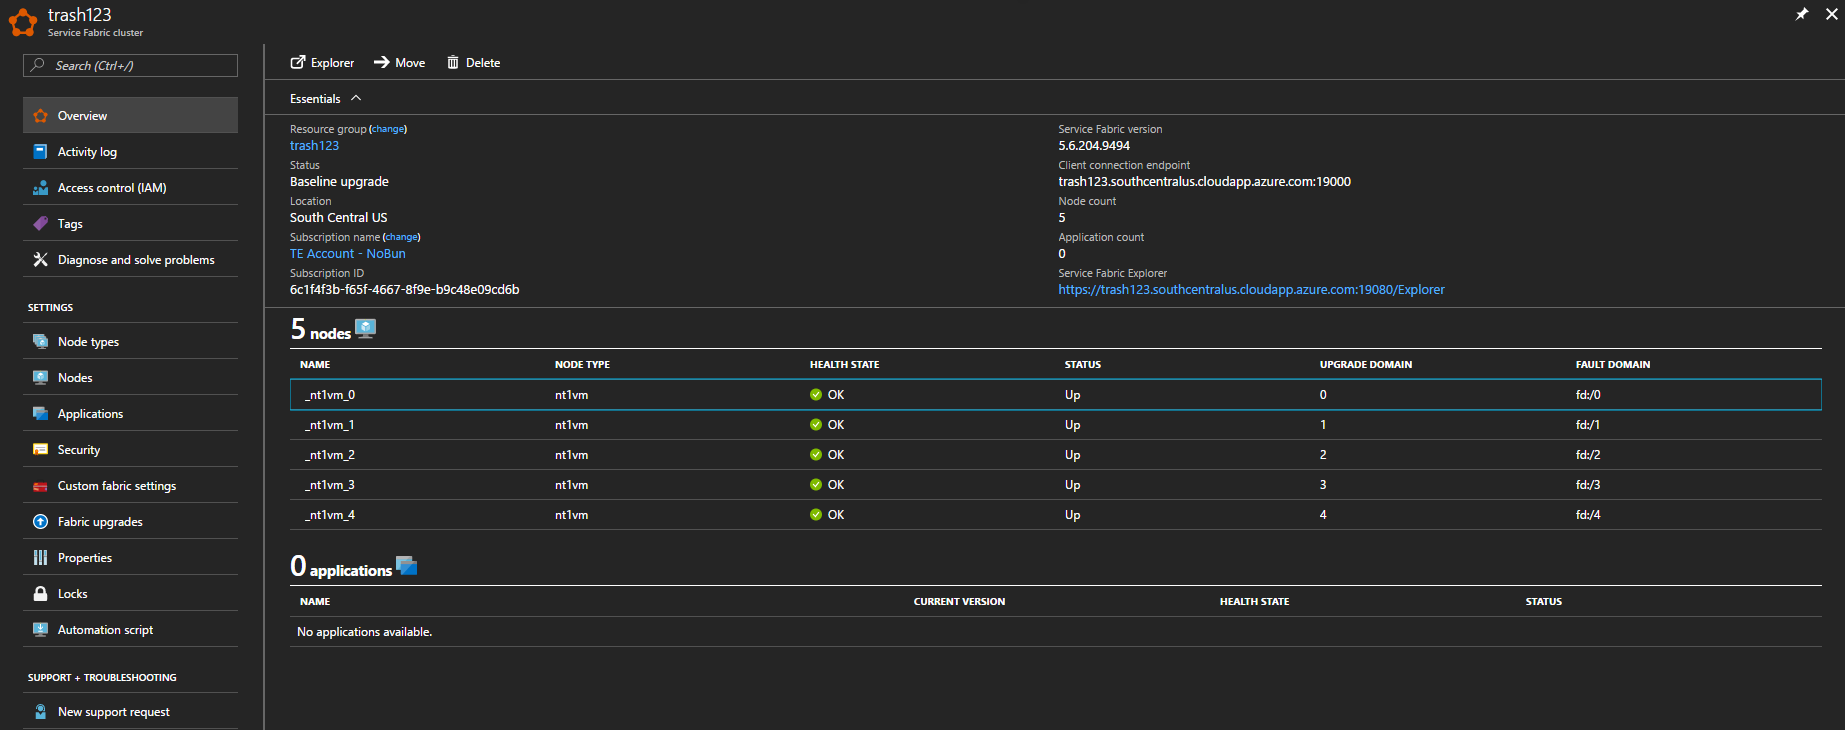Select the _nt1vm_4 node row
This screenshot has height=730, width=1845.
pyautogui.click(x=1055, y=514)
